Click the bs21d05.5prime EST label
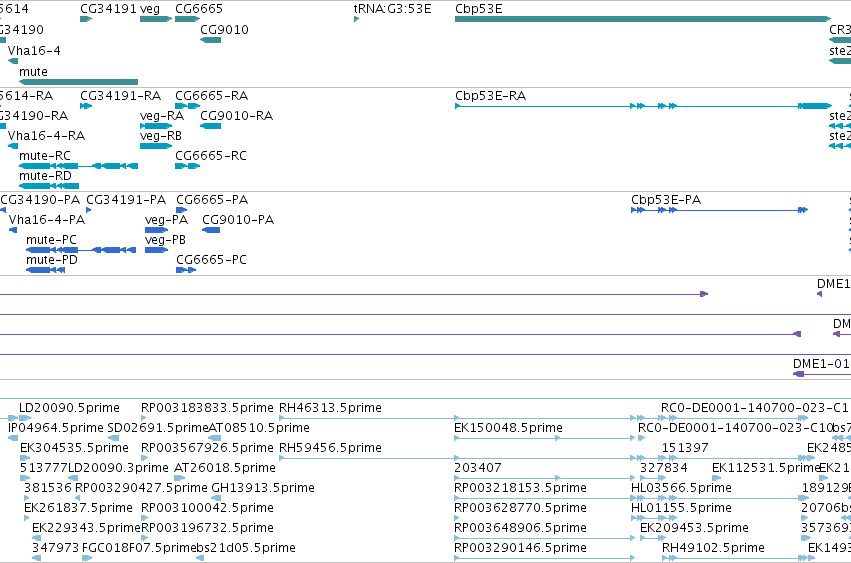The width and height of the screenshot is (851, 563). 245,548
